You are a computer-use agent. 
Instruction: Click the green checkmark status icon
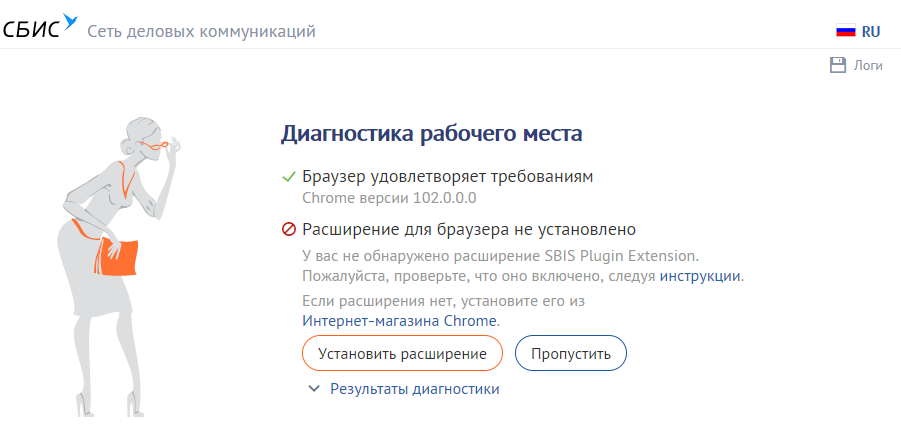click(x=289, y=177)
